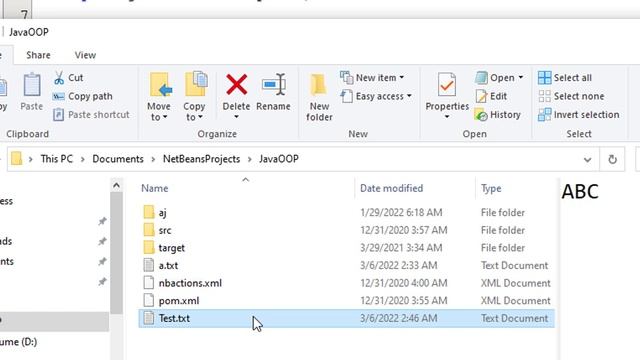640x360 pixels.
Task: Click the 12/31/2020 3:57 AM date cell
Action: (x=403, y=230)
